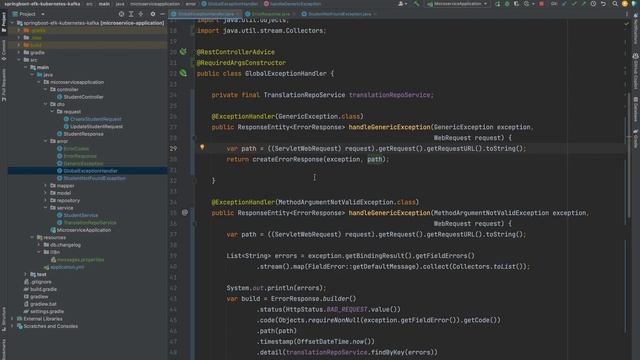The image size is (640, 360).
Task: Click the Rollback undo arrow icon
Action: click(x=603, y=4)
